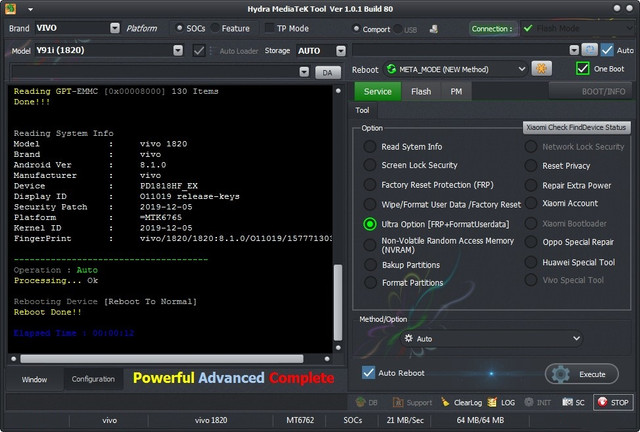640x432 pixels.
Task: Click the SC screenshot icon
Action: tap(567, 402)
